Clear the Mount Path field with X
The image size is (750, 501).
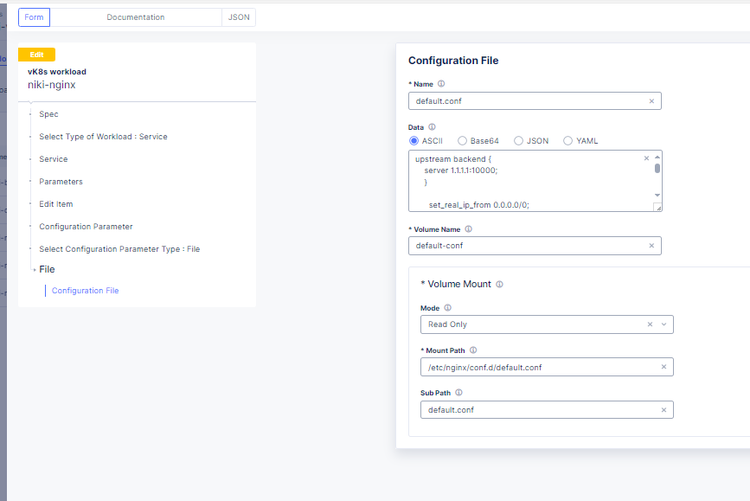664,367
